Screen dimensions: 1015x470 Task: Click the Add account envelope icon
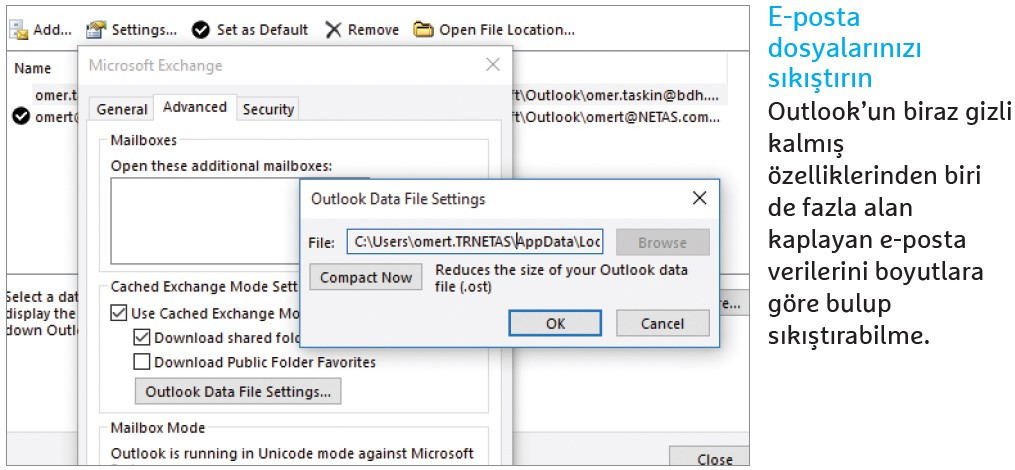(19, 30)
